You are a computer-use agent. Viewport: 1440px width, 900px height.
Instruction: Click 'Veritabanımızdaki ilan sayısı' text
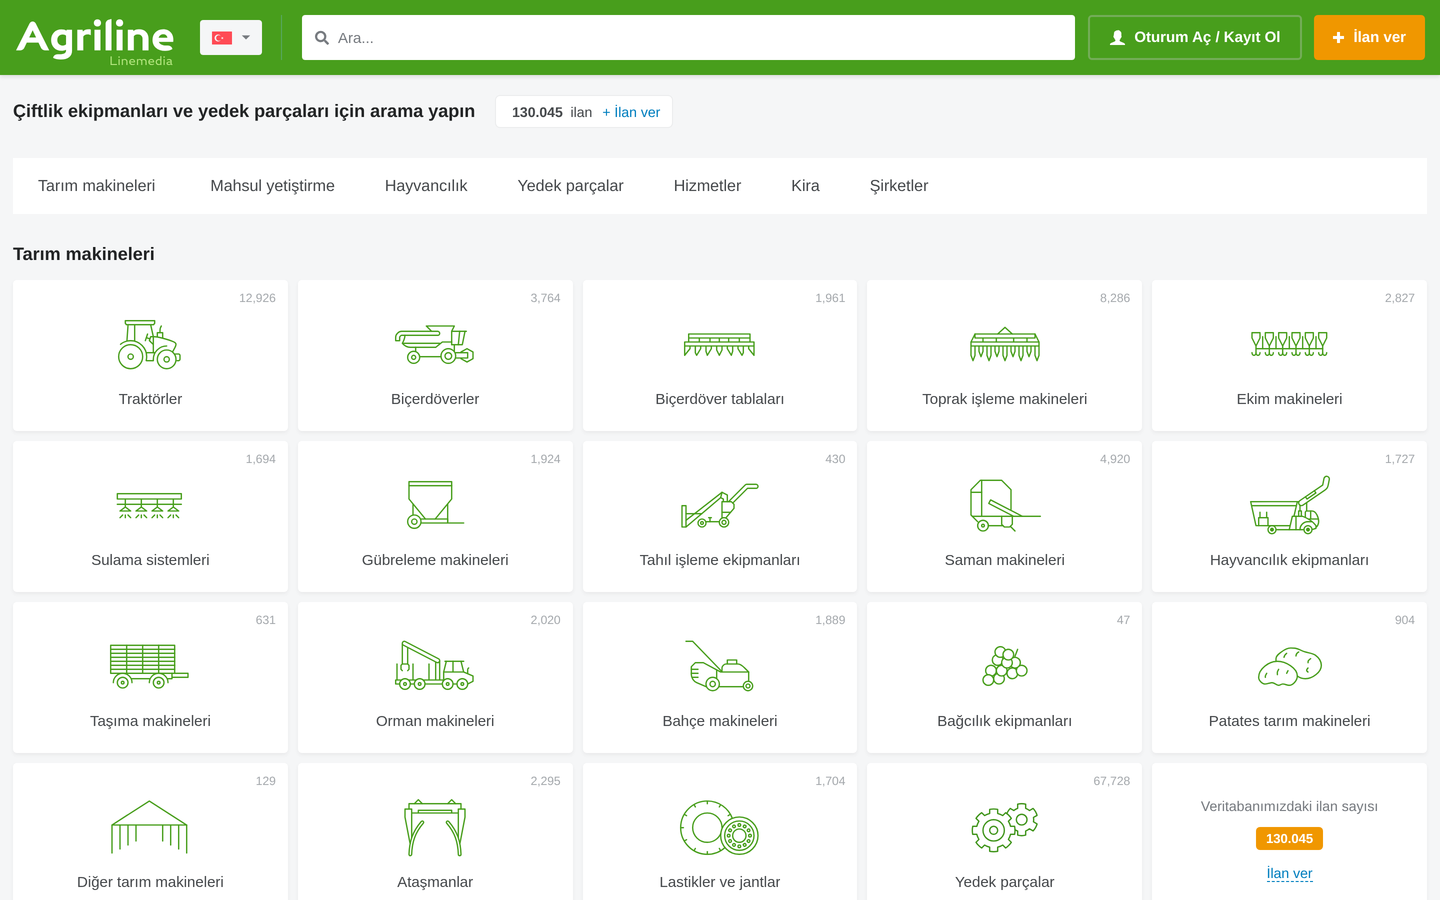point(1289,806)
